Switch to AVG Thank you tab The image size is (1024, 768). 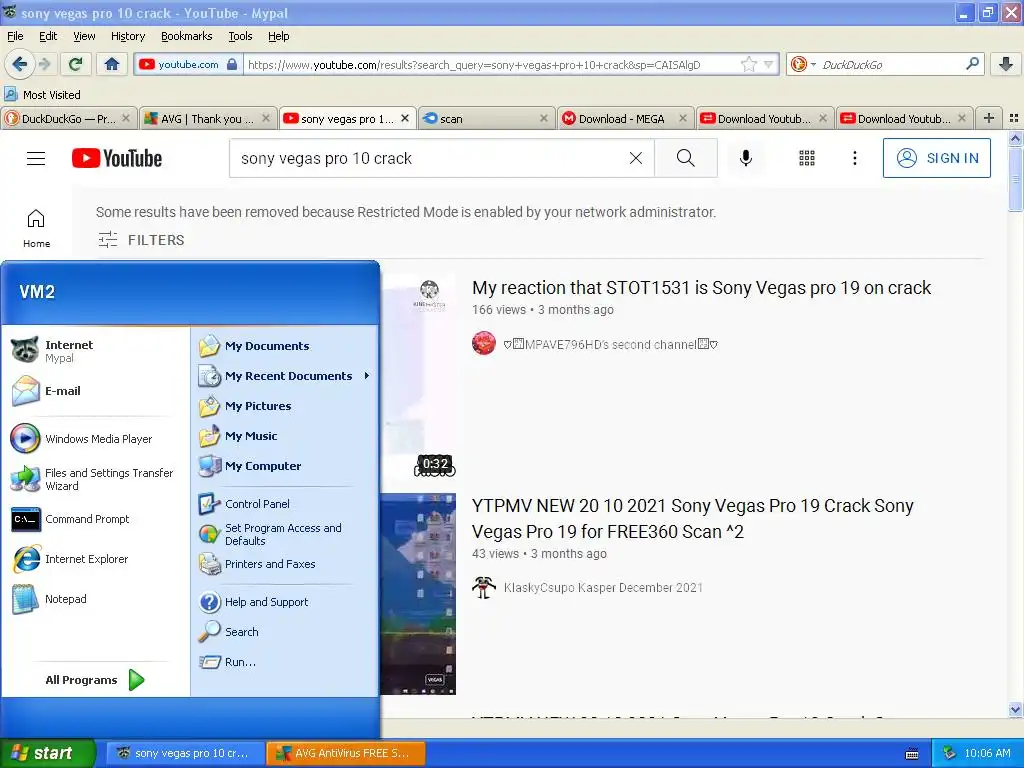[208, 118]
